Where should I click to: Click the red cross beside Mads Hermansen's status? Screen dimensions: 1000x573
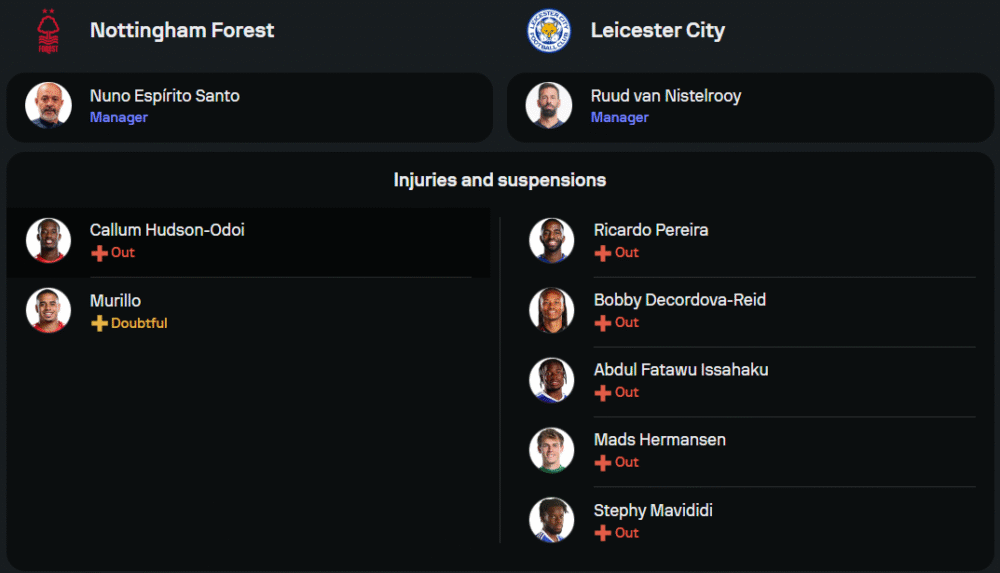[603, 463]
